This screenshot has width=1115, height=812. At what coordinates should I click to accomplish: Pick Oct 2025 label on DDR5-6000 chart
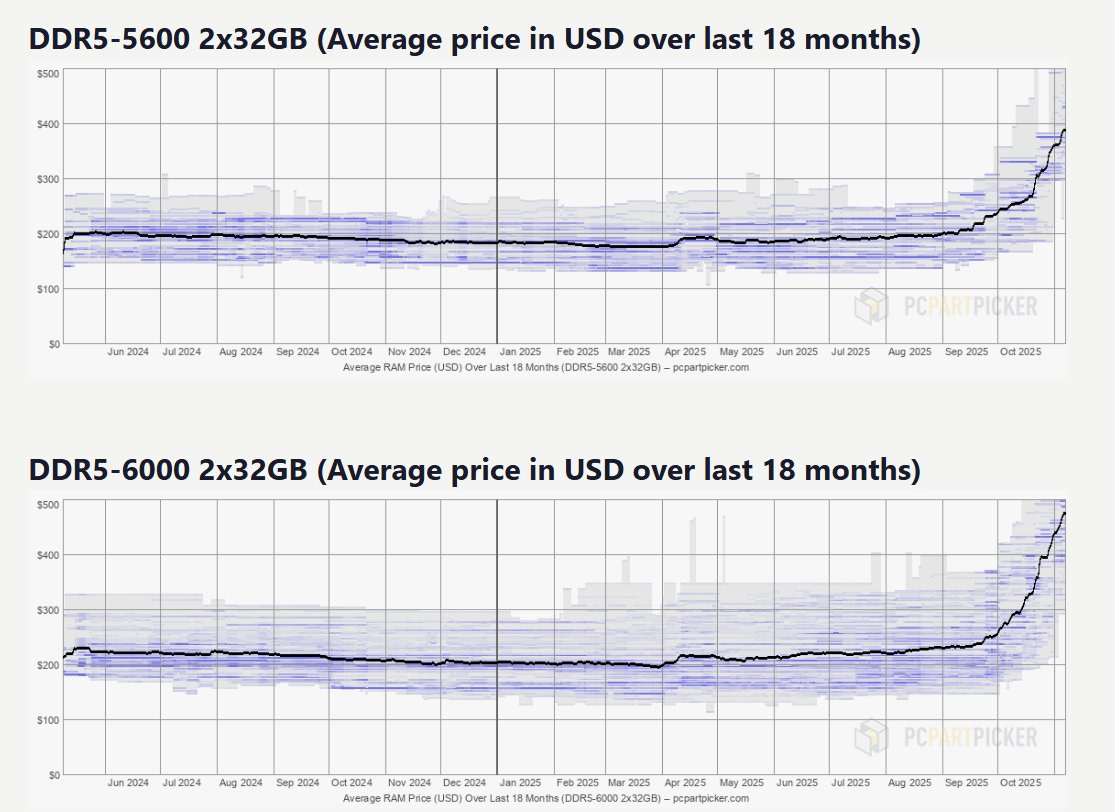[x=1020, y=783]
